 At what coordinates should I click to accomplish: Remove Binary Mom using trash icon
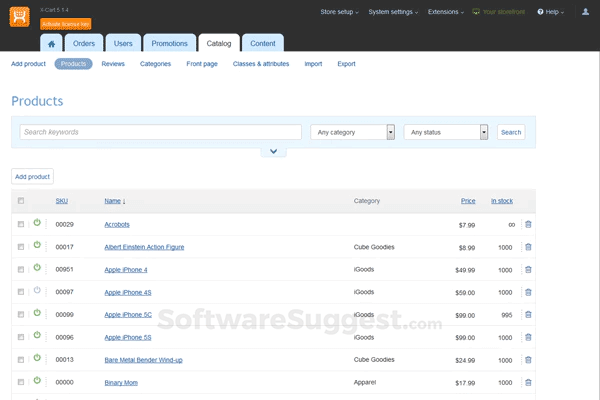(x=528, y=381)
